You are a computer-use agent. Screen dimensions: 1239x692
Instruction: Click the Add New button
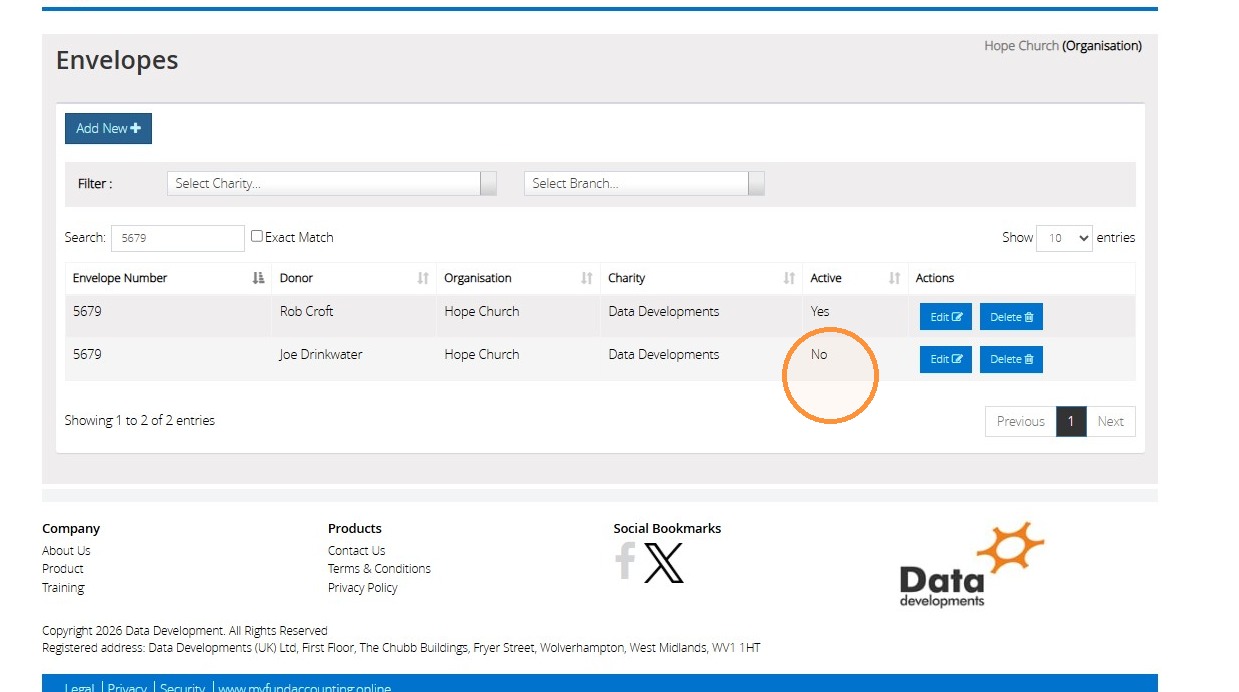108,128
